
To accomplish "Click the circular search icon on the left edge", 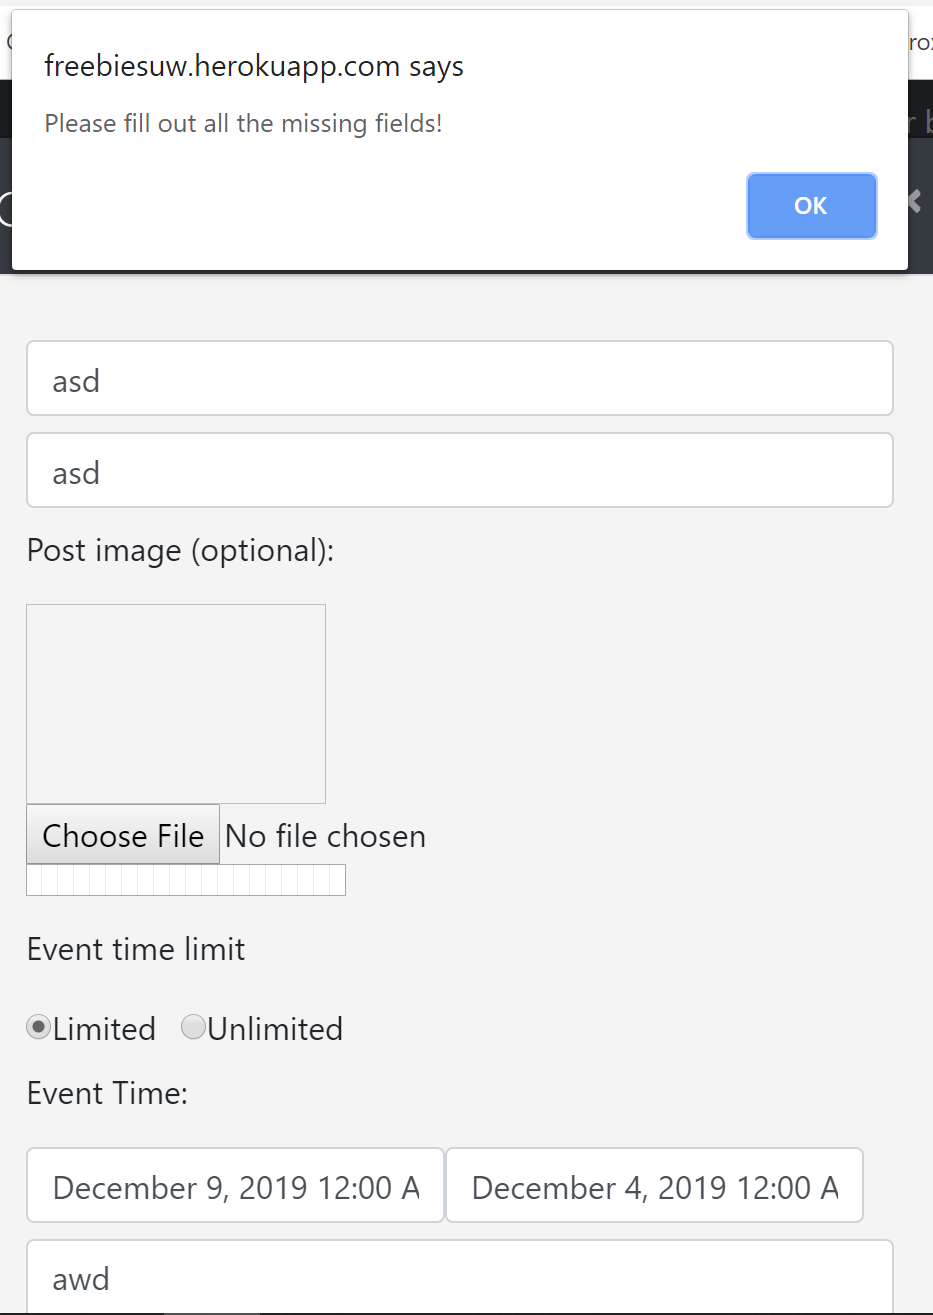I will click(x=5, y=210).
